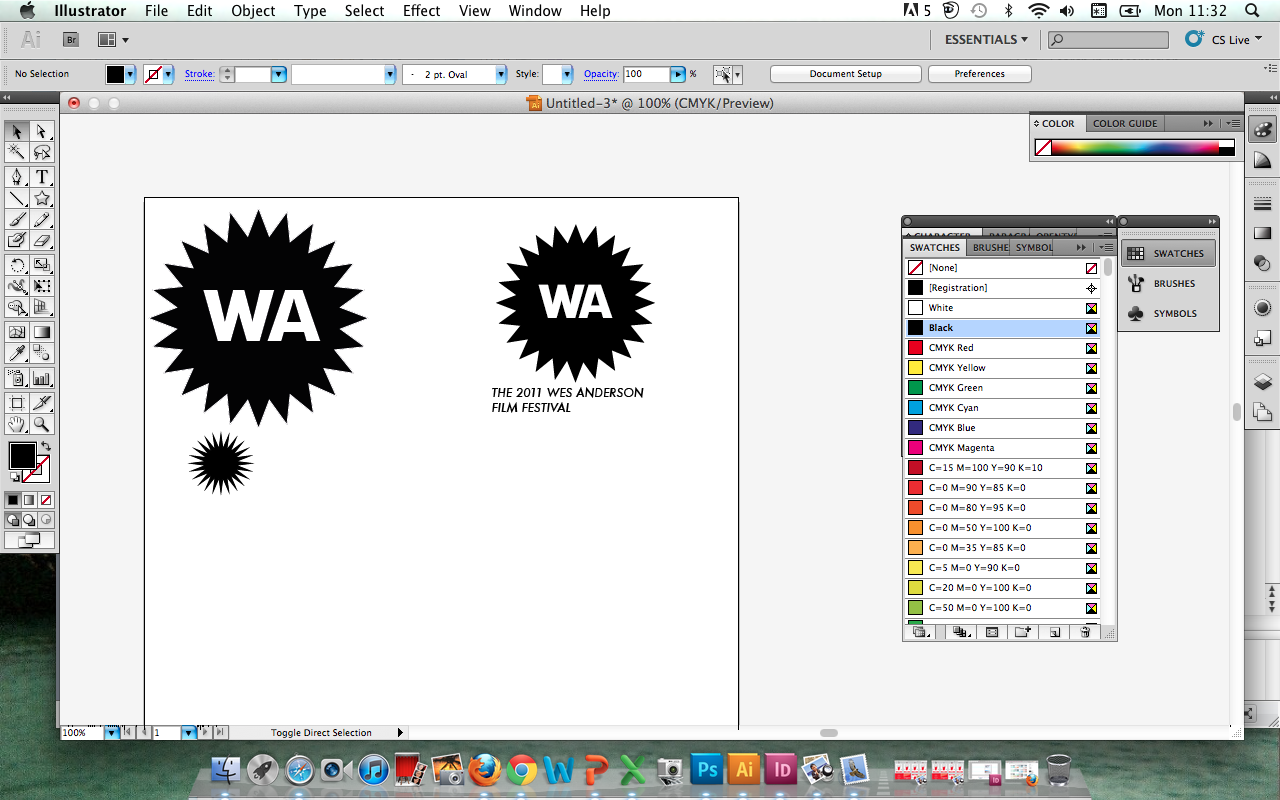The height and width of the screenshot is (800, 1280).
Task: Pick the Lasso tool
Action: coord(42,152)
